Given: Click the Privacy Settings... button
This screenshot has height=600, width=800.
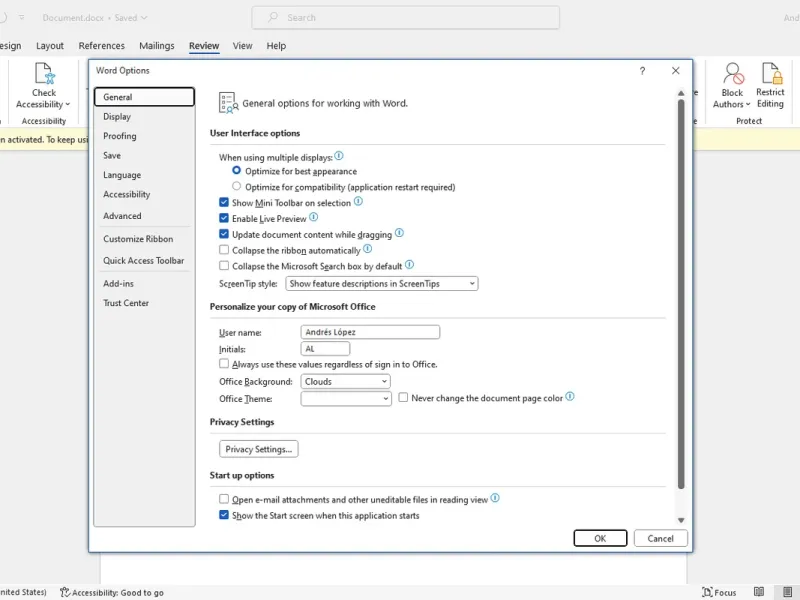Looking at the screenshot, I should point(259,449).
